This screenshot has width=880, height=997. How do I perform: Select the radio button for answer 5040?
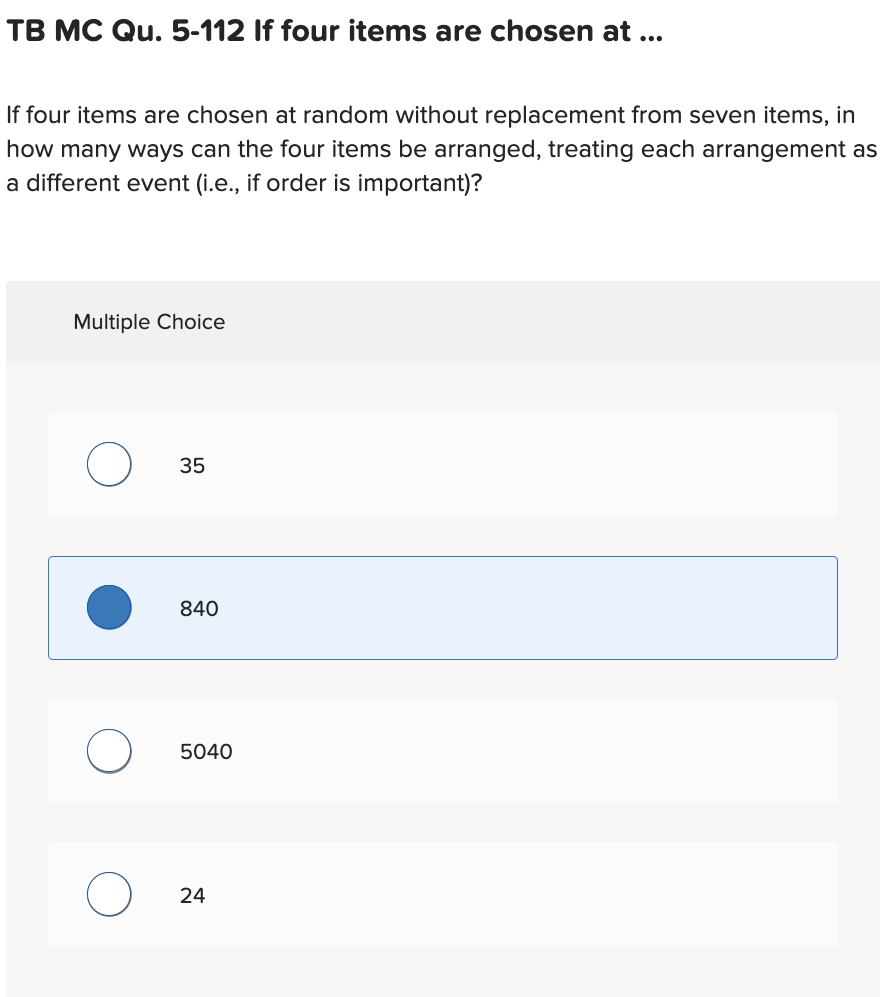(109, 750)
